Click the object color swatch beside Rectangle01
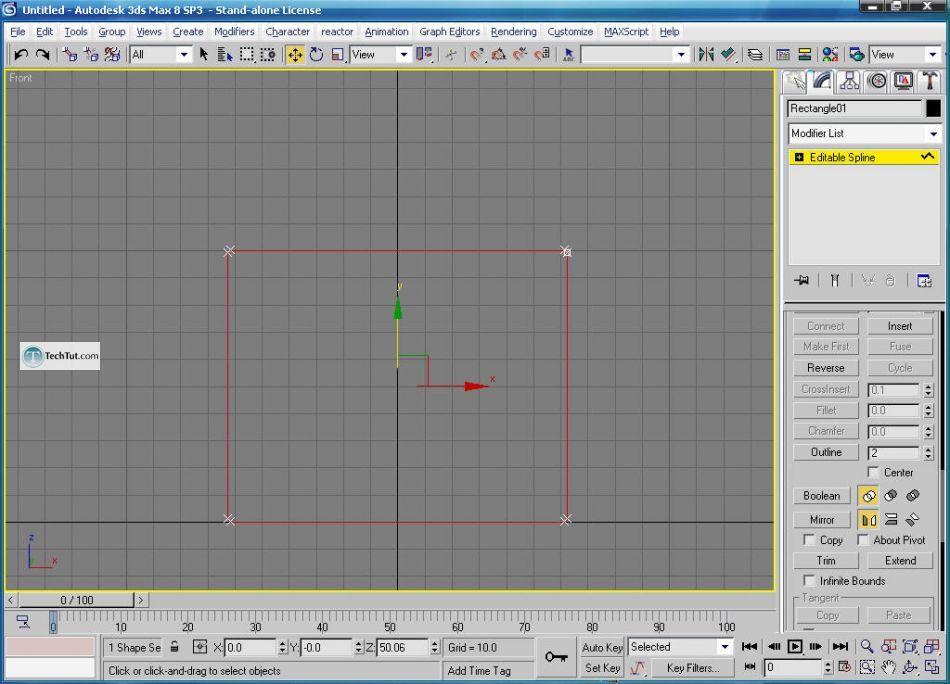 (933, 108)
